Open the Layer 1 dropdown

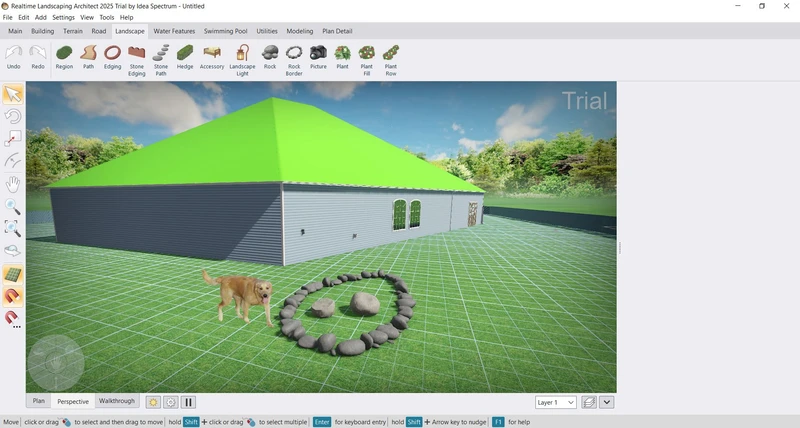(556, 402)
